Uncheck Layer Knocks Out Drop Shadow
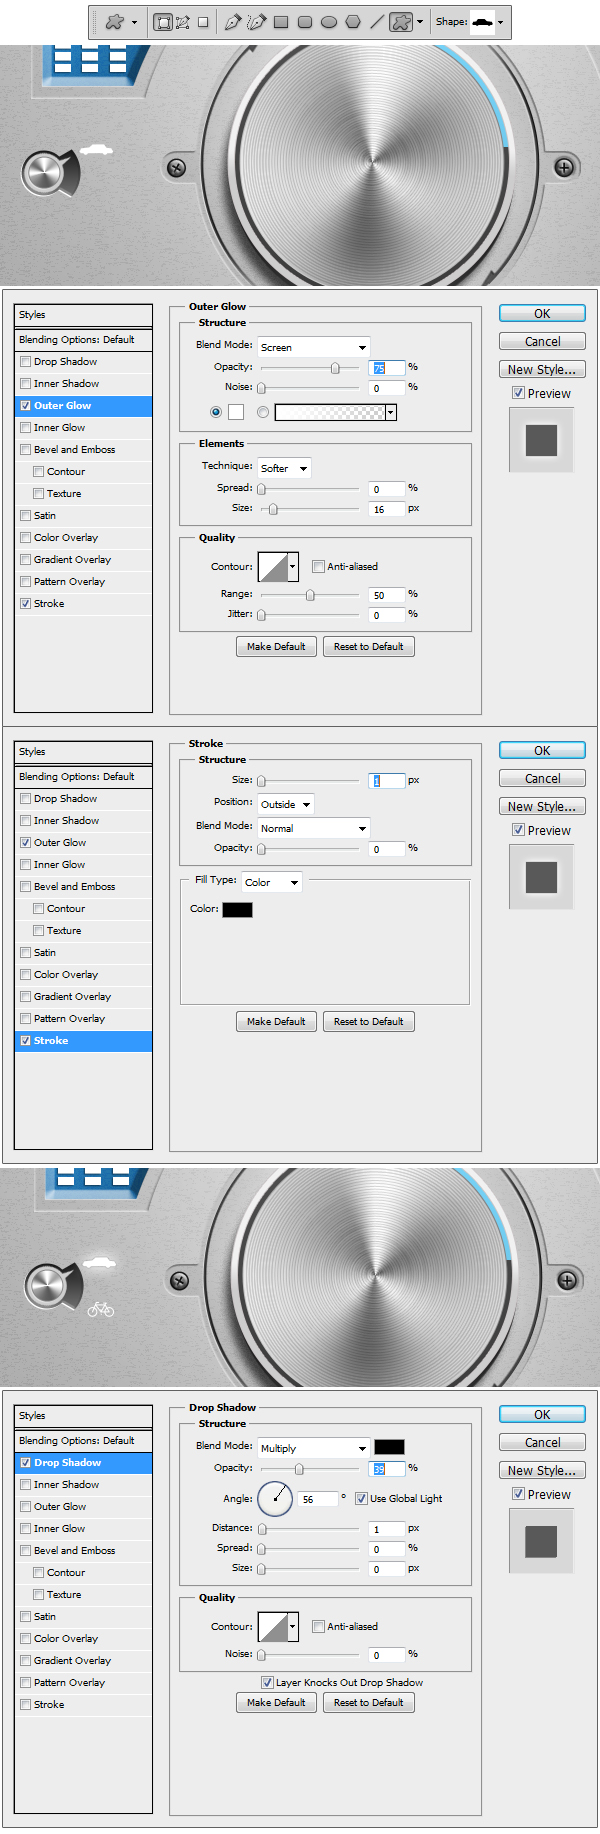The width and height of the screenshot is (600, 1834). [267, 1682]
